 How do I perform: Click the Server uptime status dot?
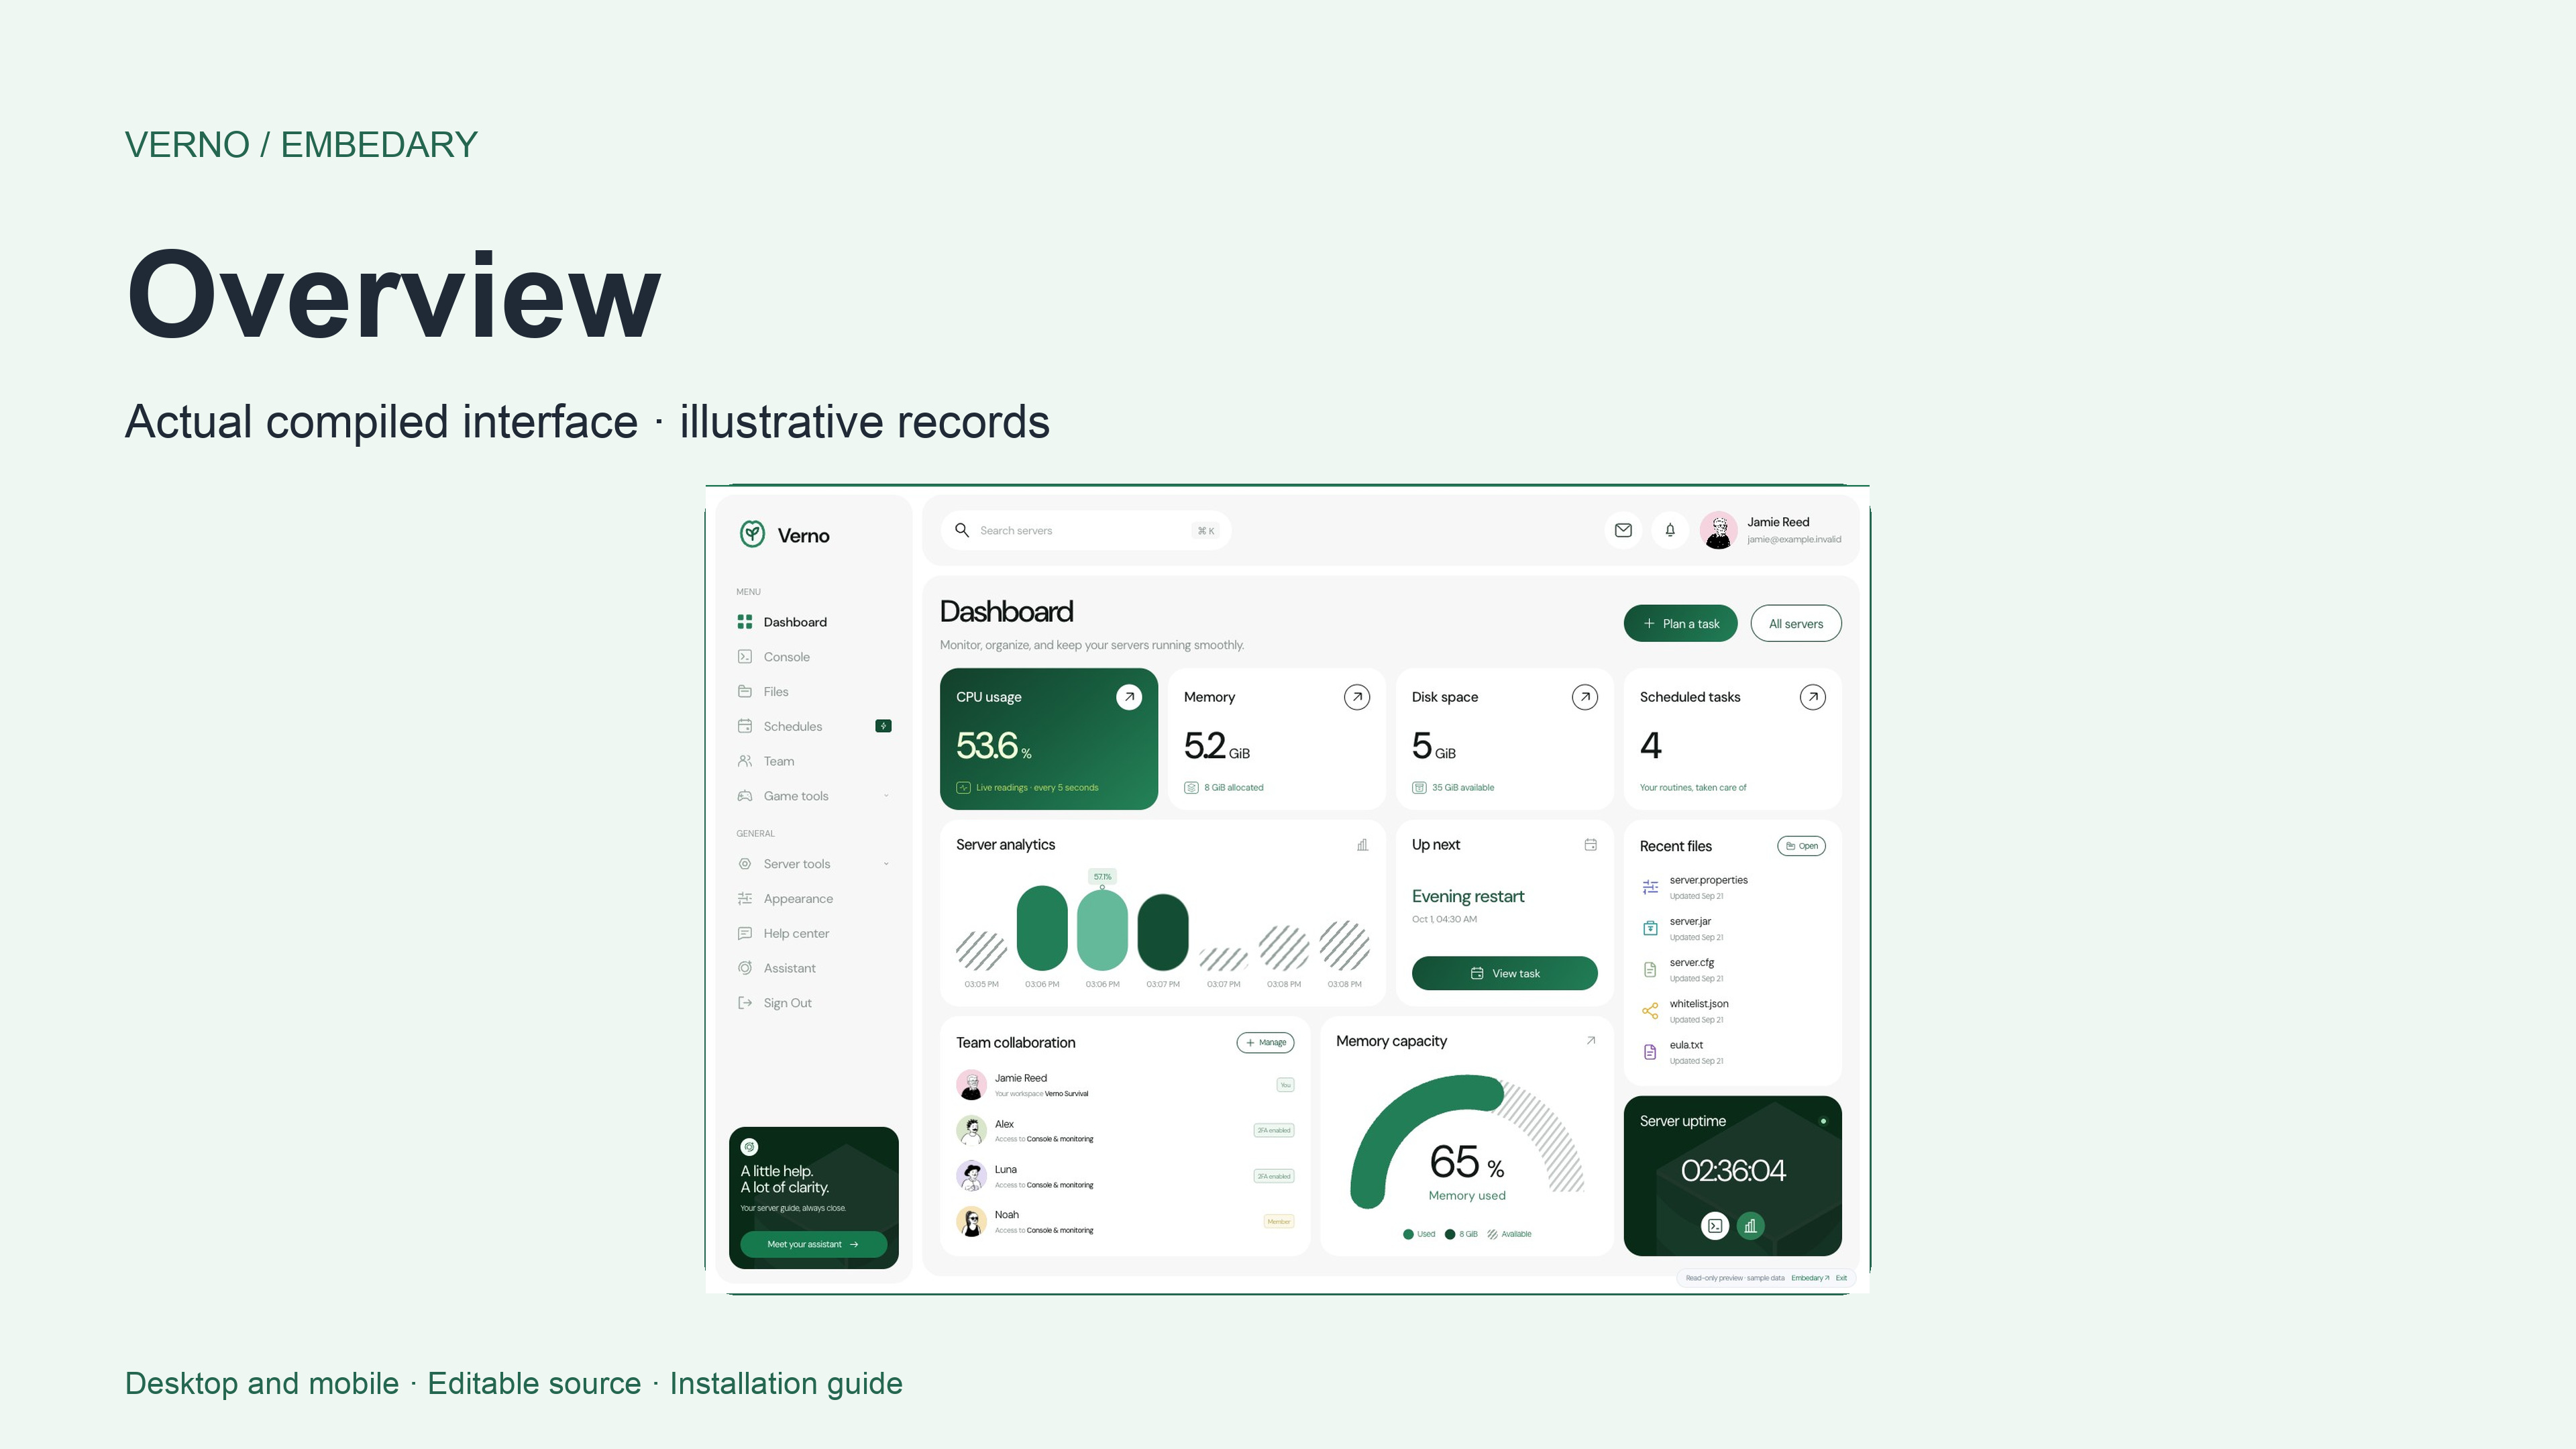point(1823,1121)
